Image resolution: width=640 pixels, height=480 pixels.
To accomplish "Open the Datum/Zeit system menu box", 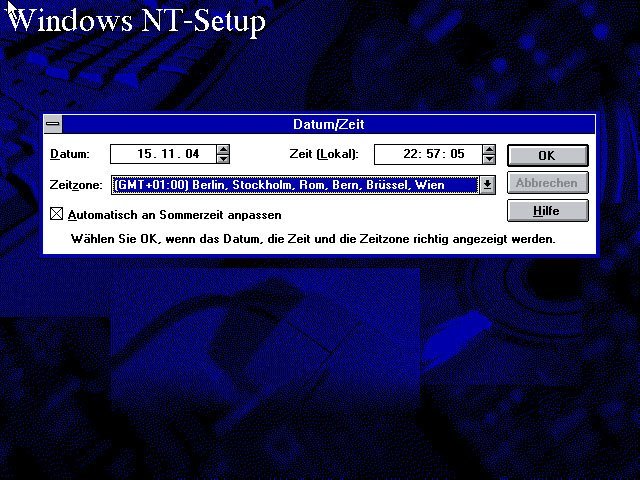I will coord(53,124).
